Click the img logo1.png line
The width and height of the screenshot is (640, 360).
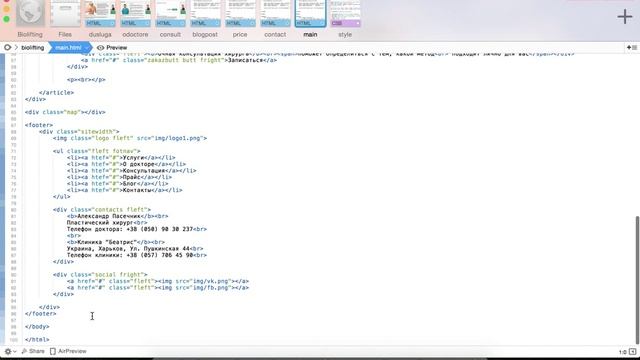(130, 138)
